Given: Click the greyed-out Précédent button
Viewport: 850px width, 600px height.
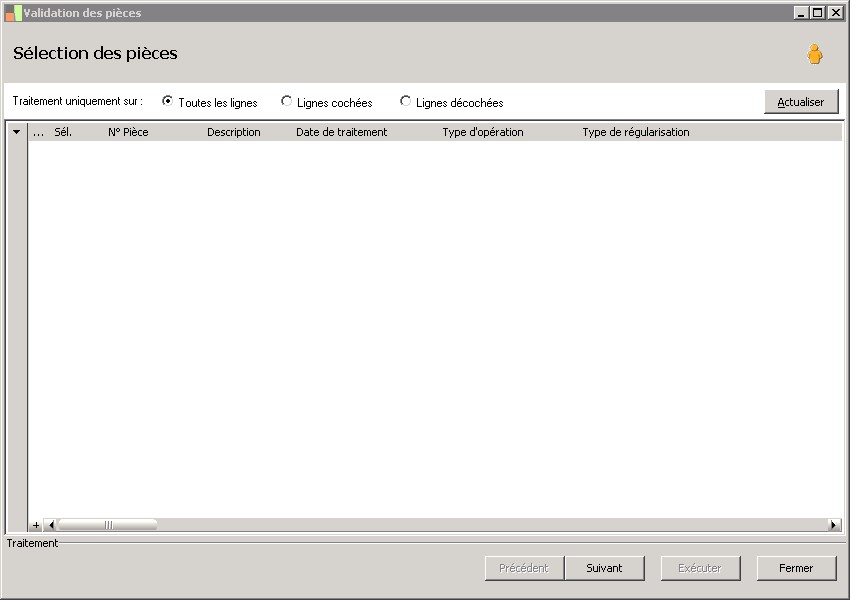Looking at the screenshot, I should (524, 568).
